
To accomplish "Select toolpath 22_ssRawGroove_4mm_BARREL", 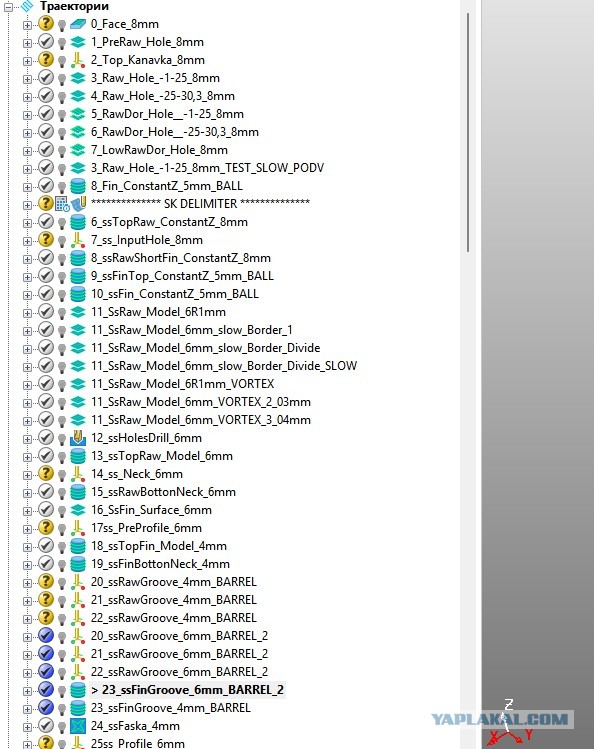I will [x=174, y=618].
